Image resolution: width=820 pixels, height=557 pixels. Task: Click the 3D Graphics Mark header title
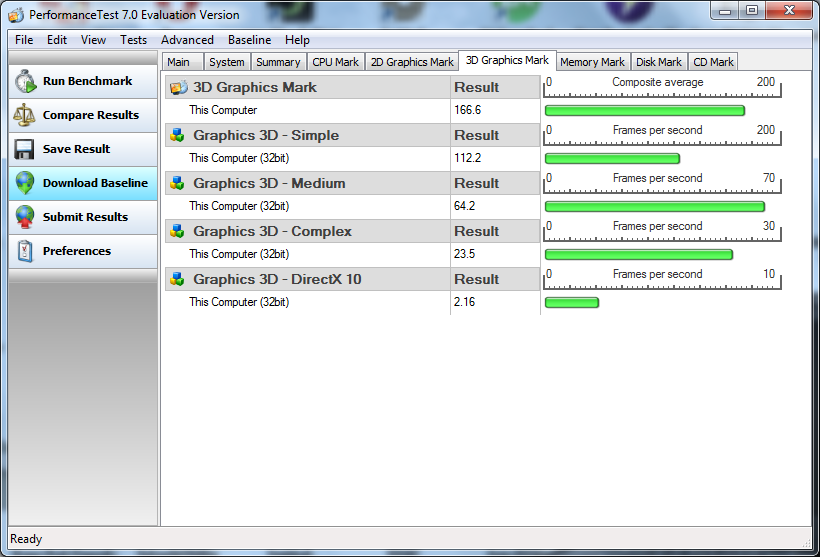coord(255,87)
